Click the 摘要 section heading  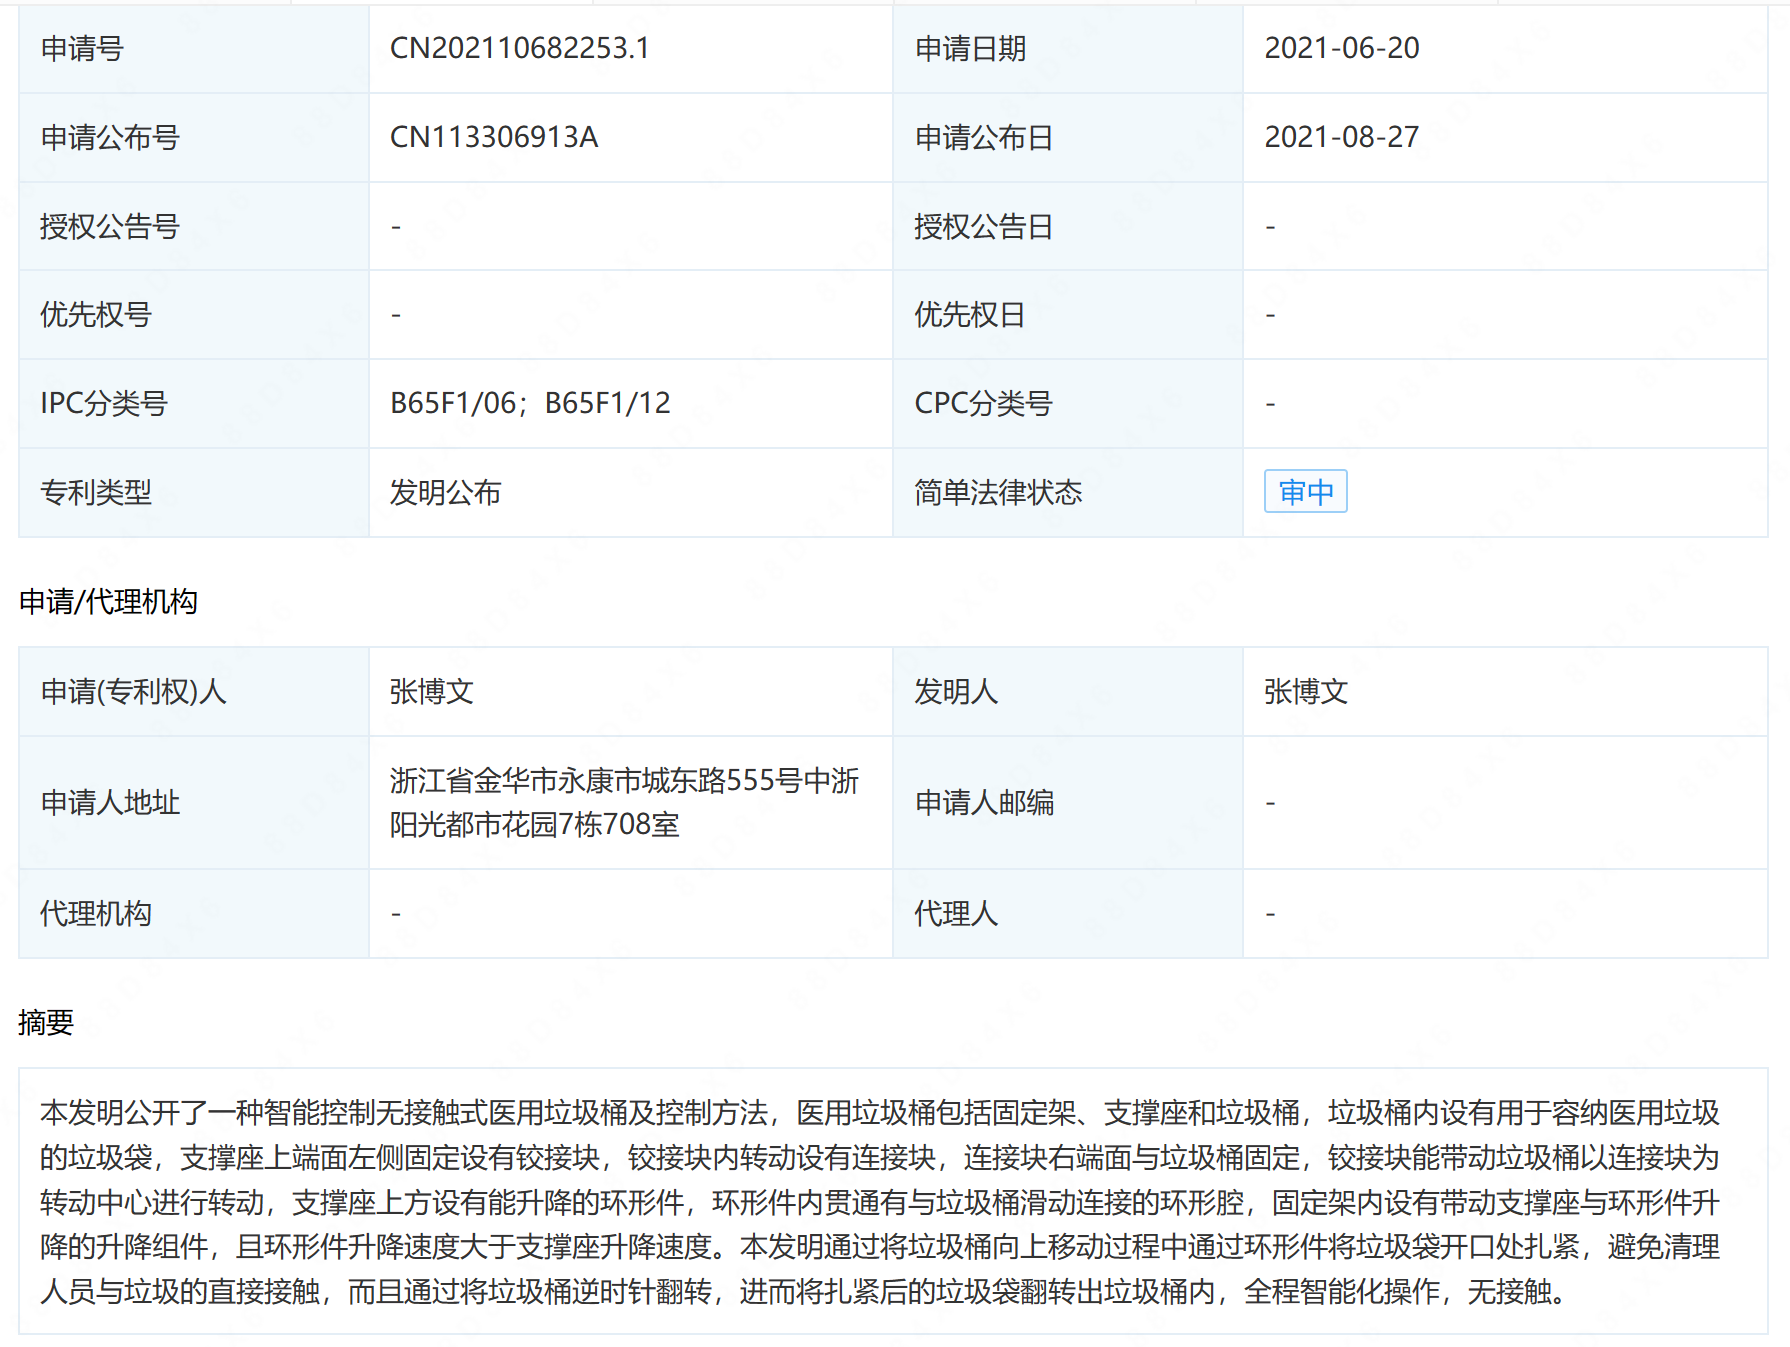(46, 1022)
